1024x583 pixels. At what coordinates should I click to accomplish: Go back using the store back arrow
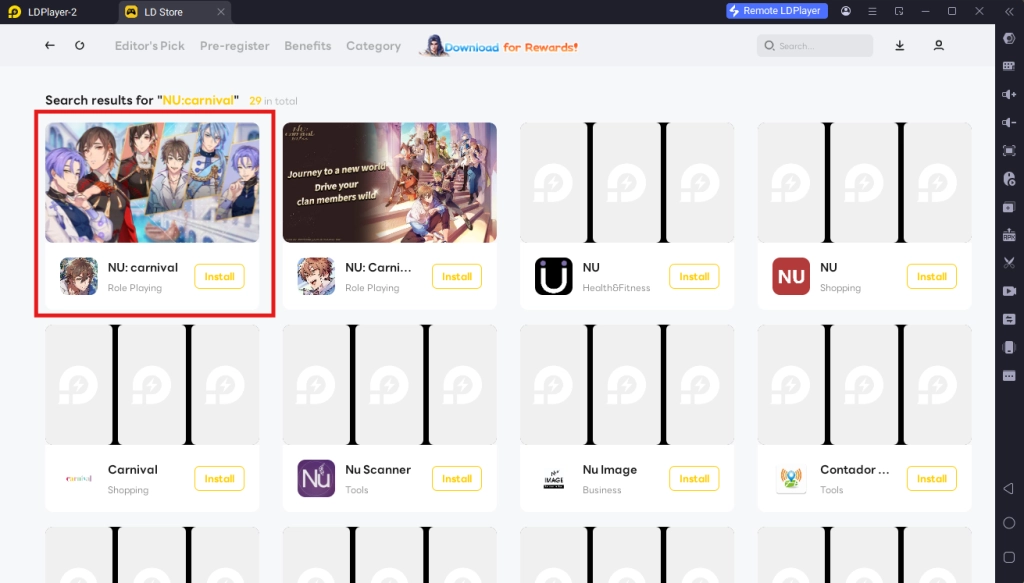click(x=50, y=46)
